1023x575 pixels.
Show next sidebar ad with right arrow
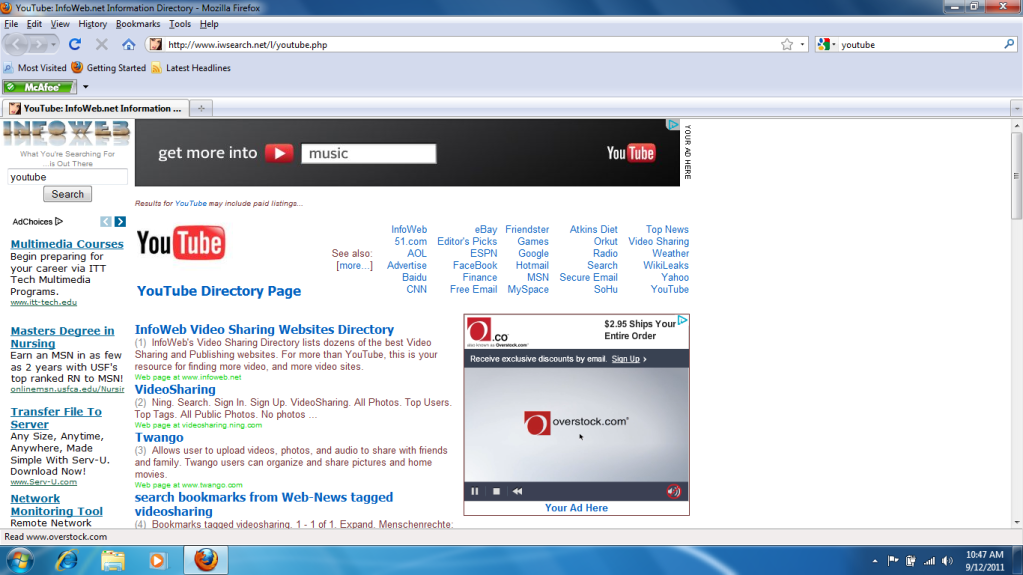click(120, 222)
